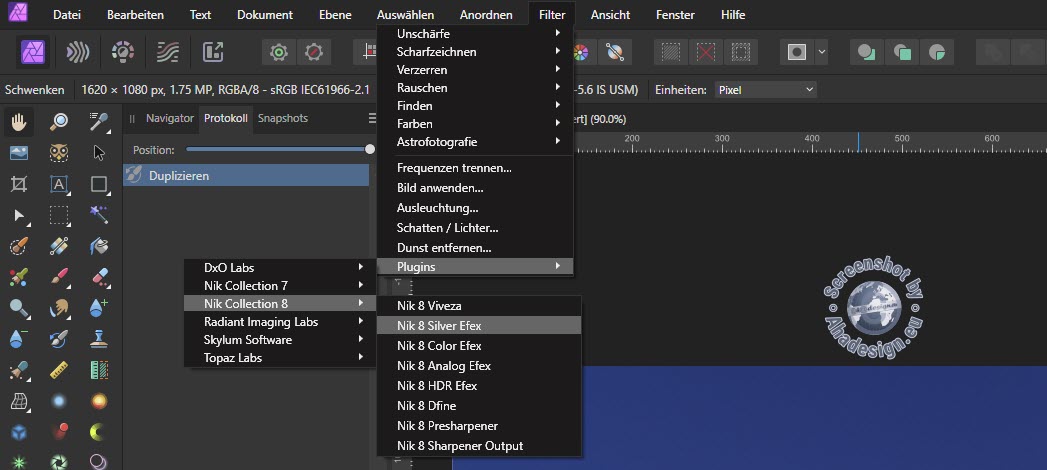This screenshot has width=1047, height=470.
Task: Select the Color Picker eyedropper tool
Action: click(x=99, y=122)
